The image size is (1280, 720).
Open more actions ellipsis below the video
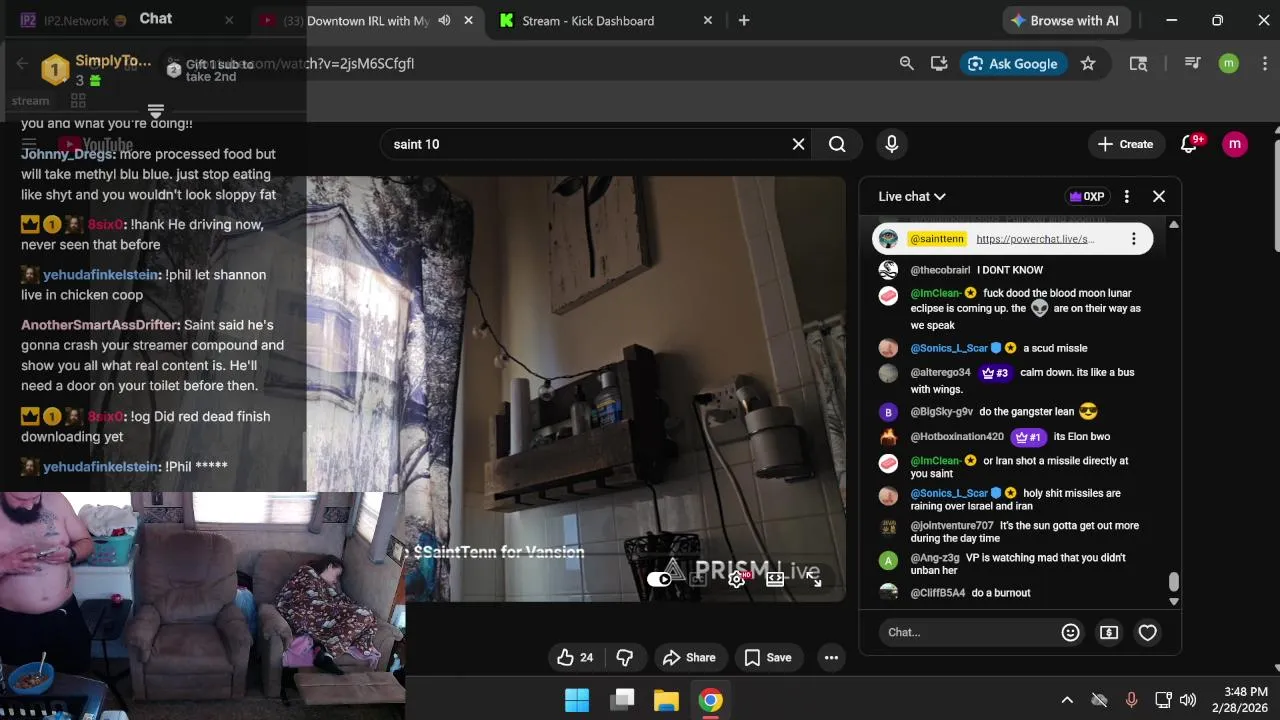pyautogui.click(x=831, y=657)
